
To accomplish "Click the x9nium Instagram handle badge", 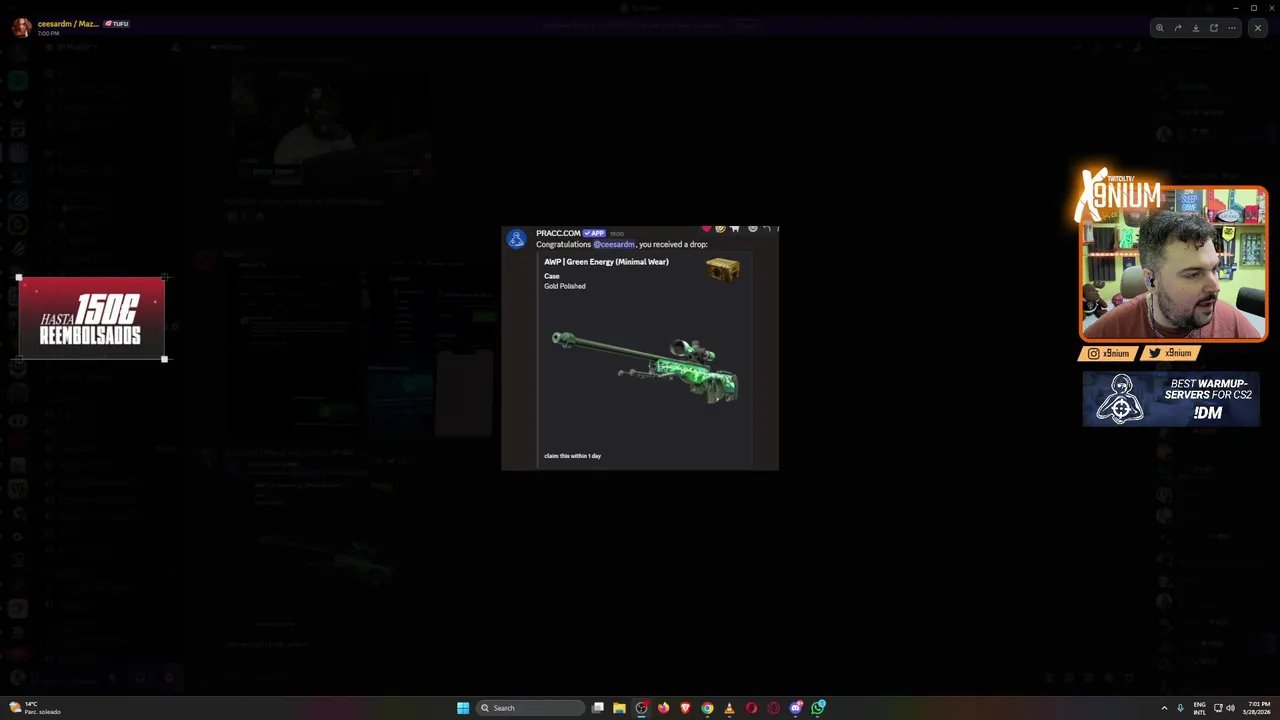I will click(x=1109, y=353).
